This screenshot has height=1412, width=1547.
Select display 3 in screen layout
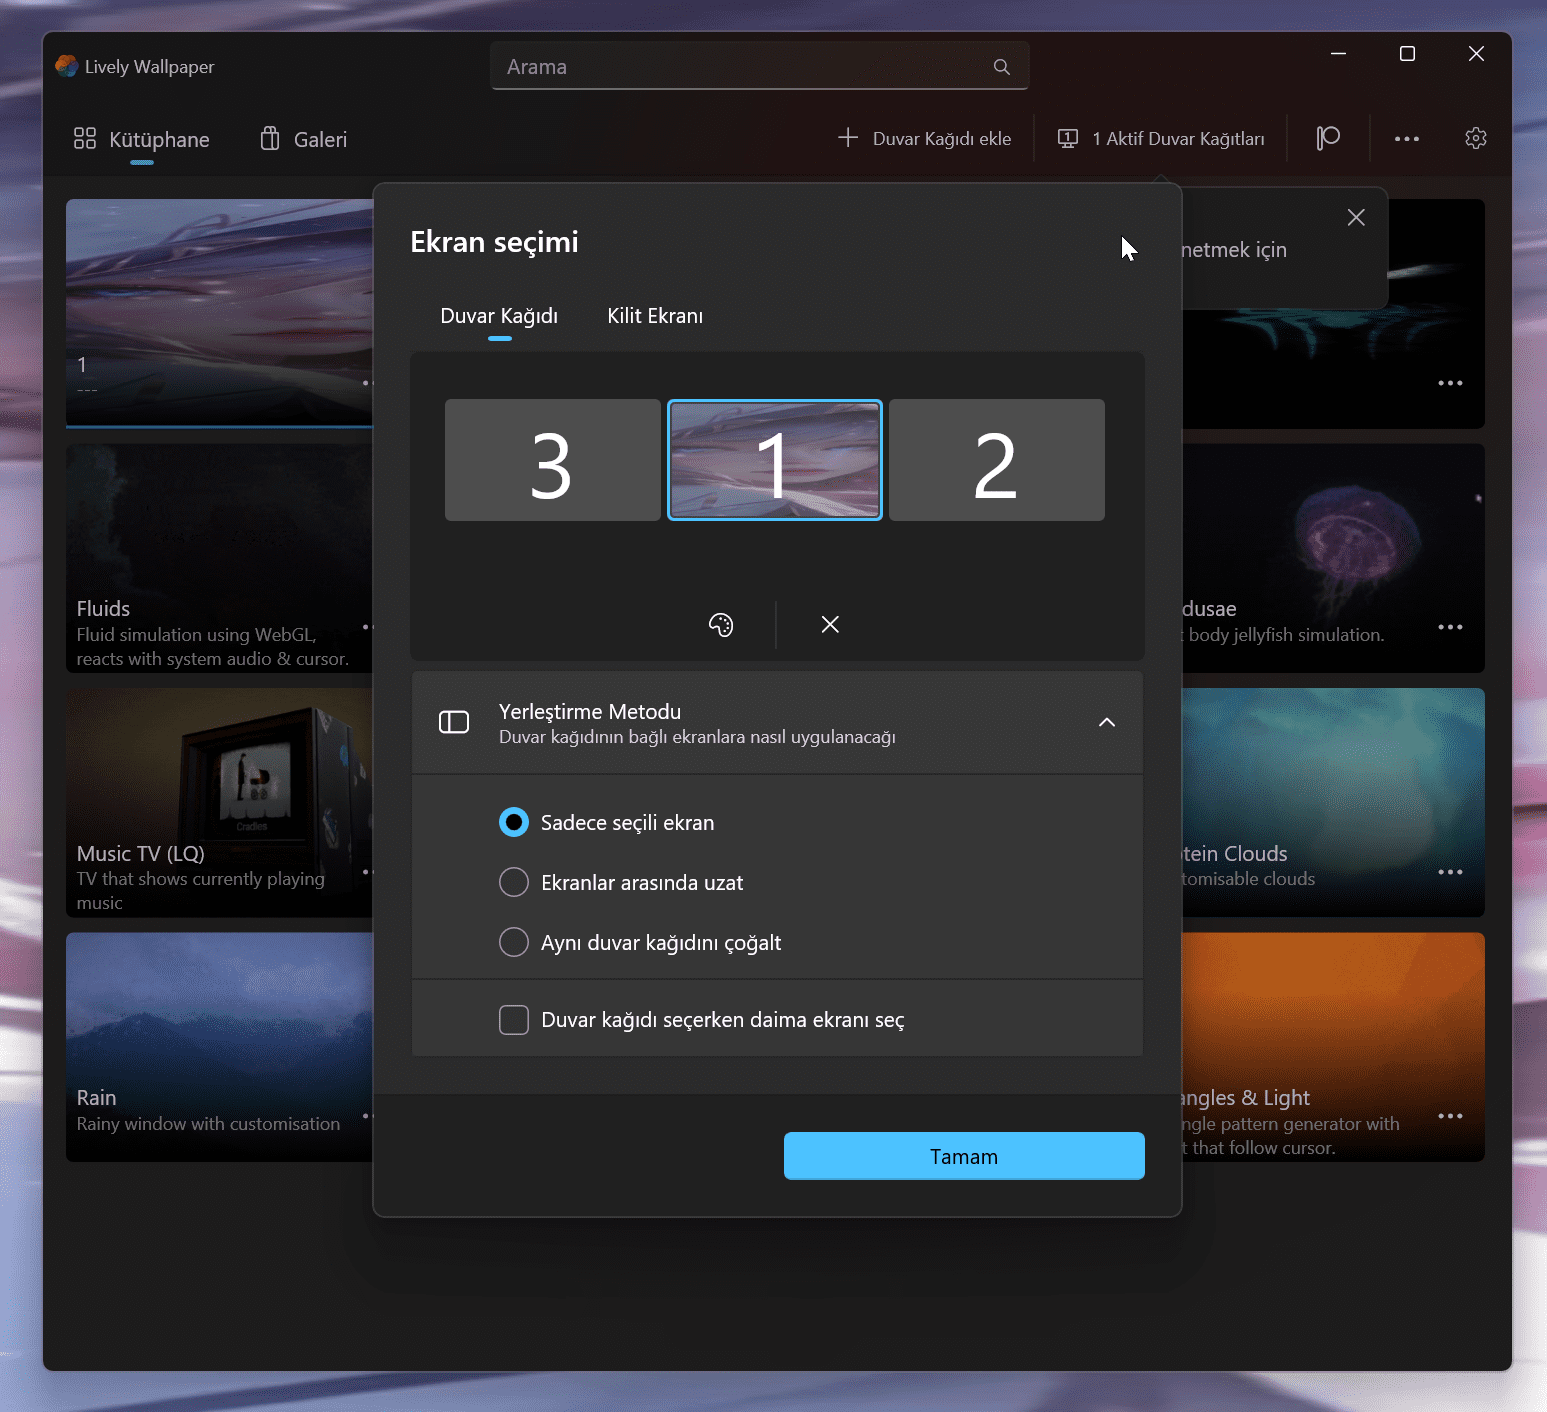[552, 460]
